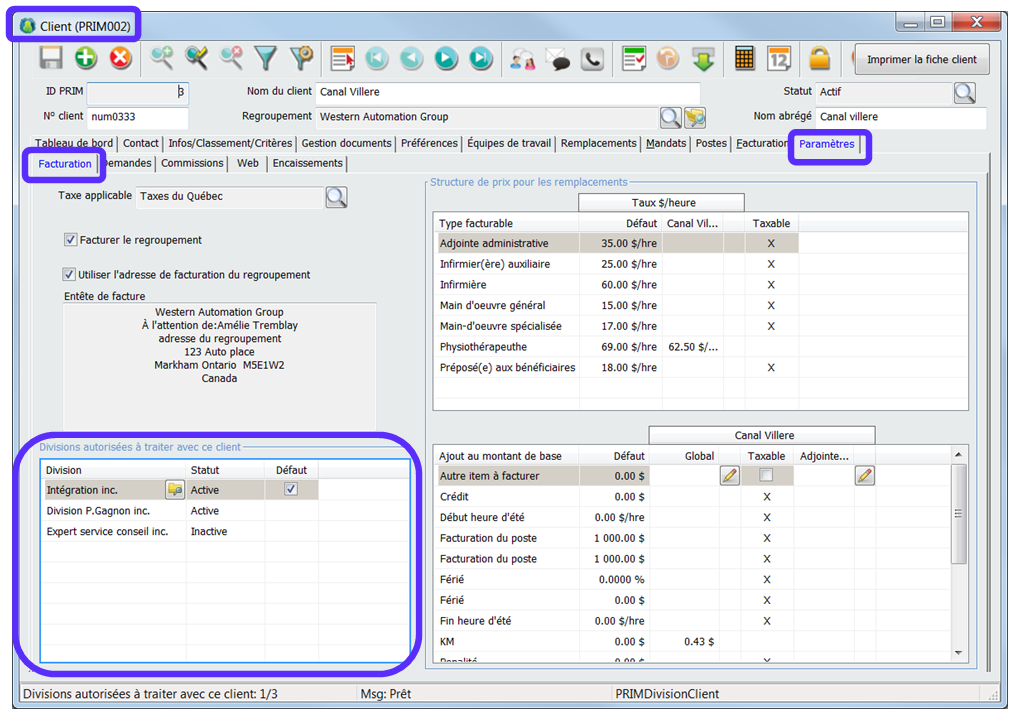
Task: Click Imprimer la fiche client button
Action: point(921,60)
